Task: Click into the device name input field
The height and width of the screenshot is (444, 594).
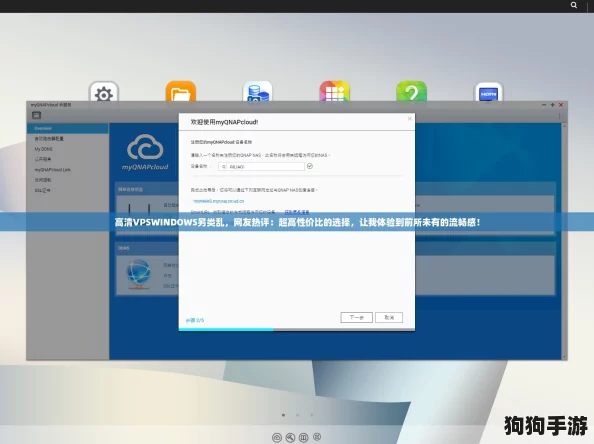Action: (261, 166)
